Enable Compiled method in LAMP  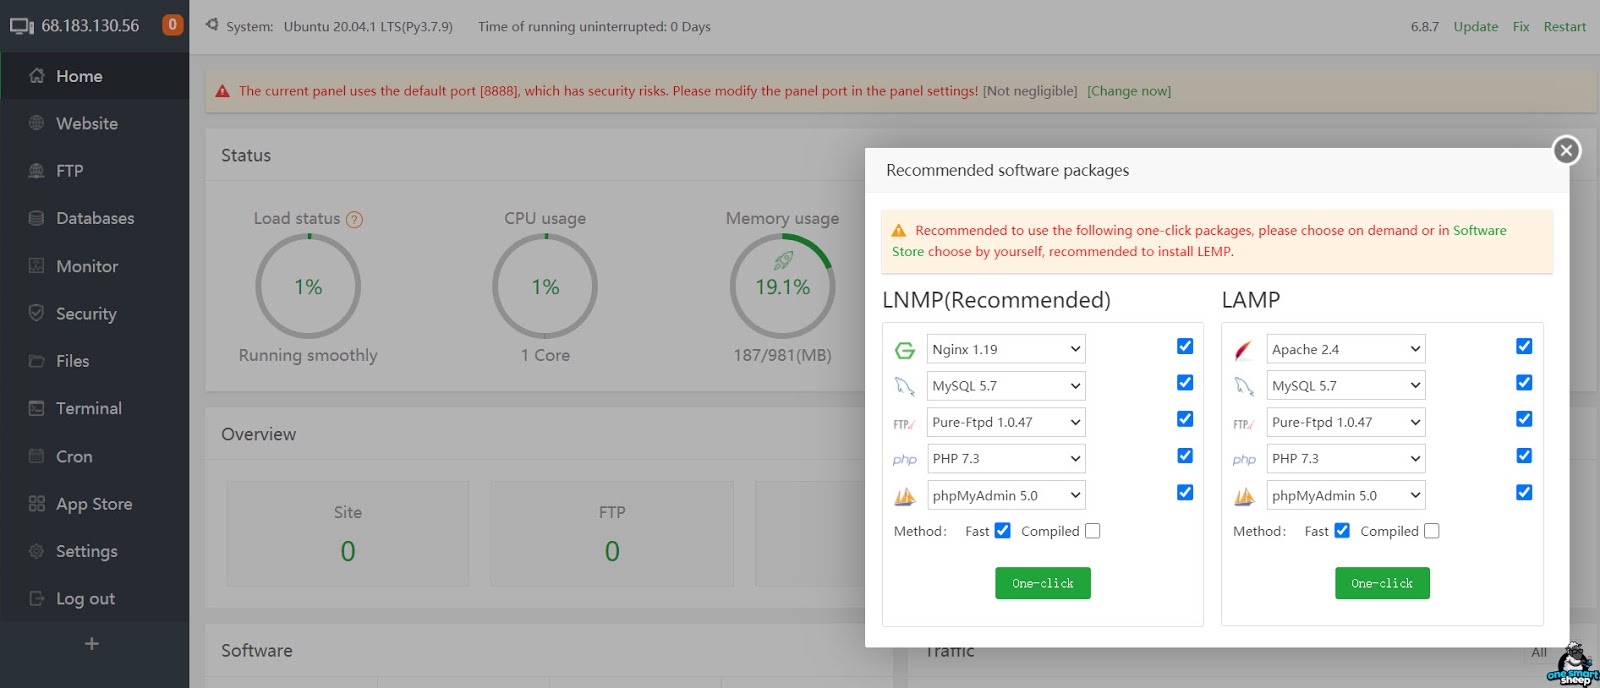point(1432,531)
